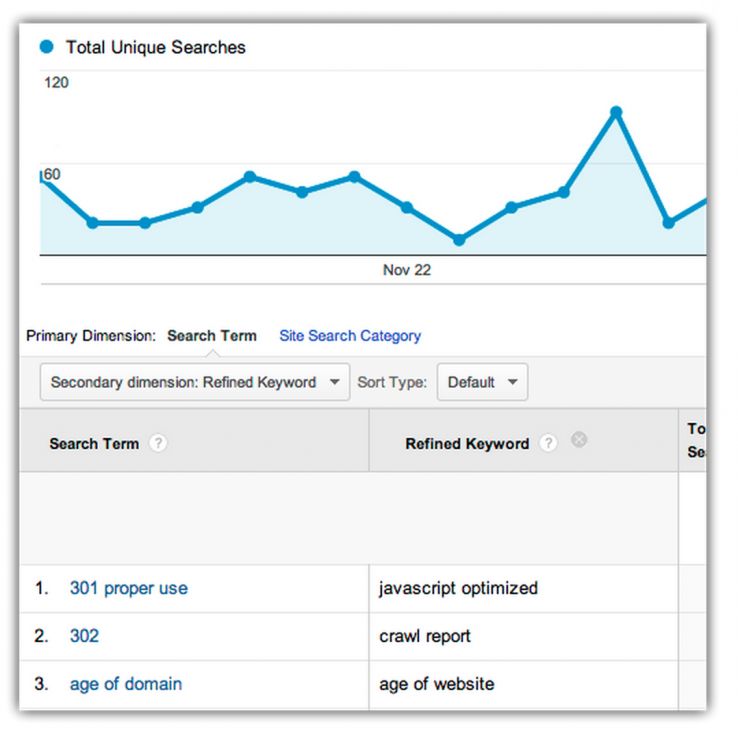Click the "crawl report" refined keyword cell
This screenshot has height=731, width=738.
coord(425,636)
